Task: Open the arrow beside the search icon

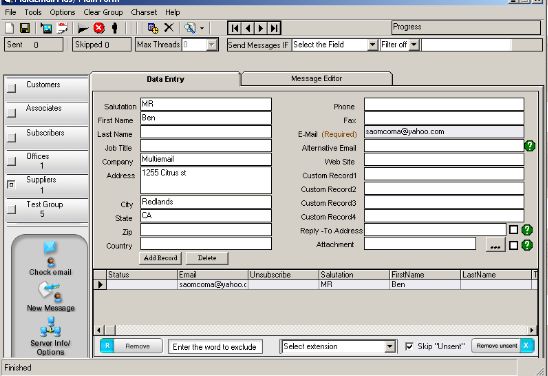Action: coord(202,28)
